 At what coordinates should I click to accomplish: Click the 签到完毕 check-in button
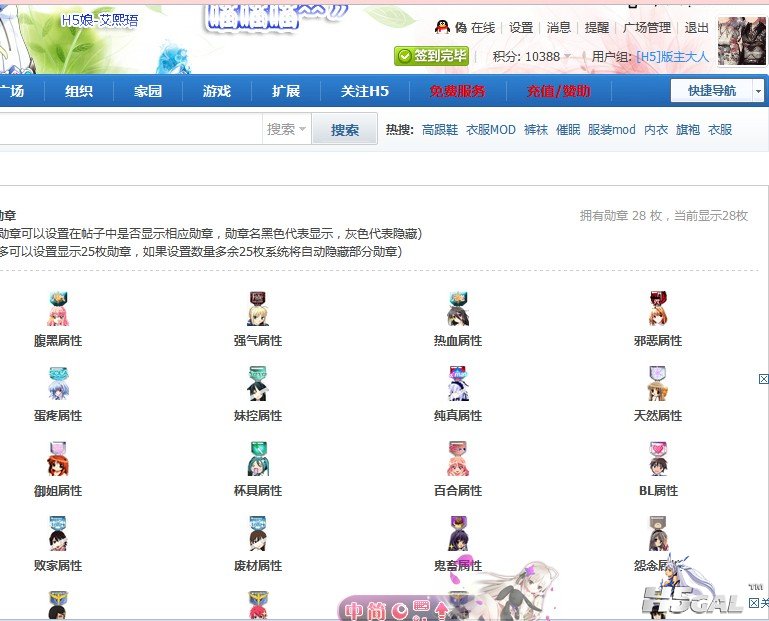pyautogui.click(x=432, y=56)
